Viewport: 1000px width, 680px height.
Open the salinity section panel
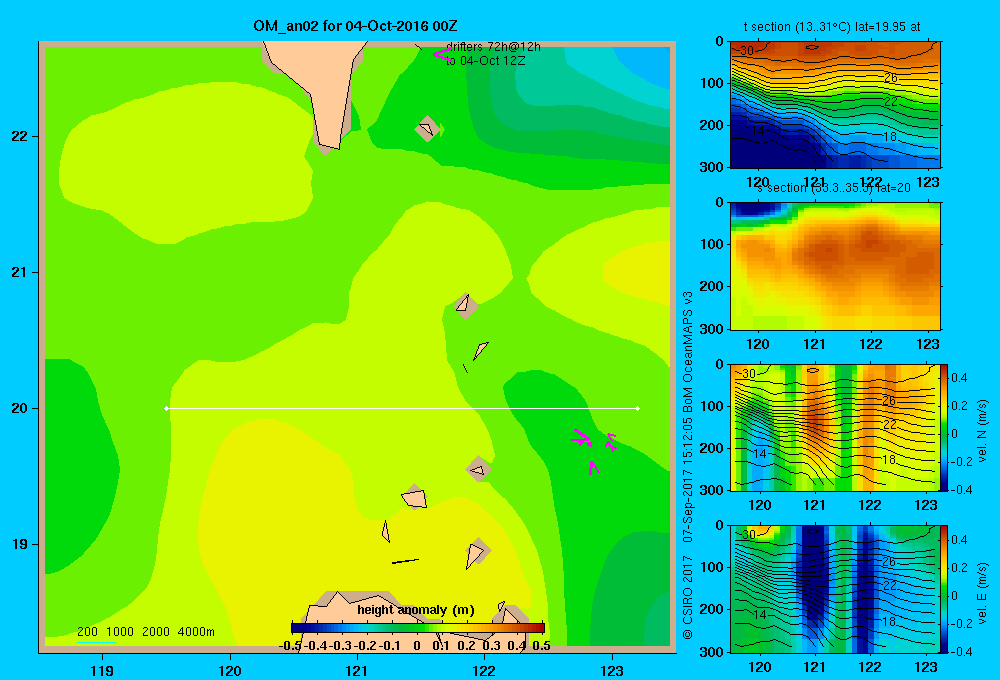[835, 266]
